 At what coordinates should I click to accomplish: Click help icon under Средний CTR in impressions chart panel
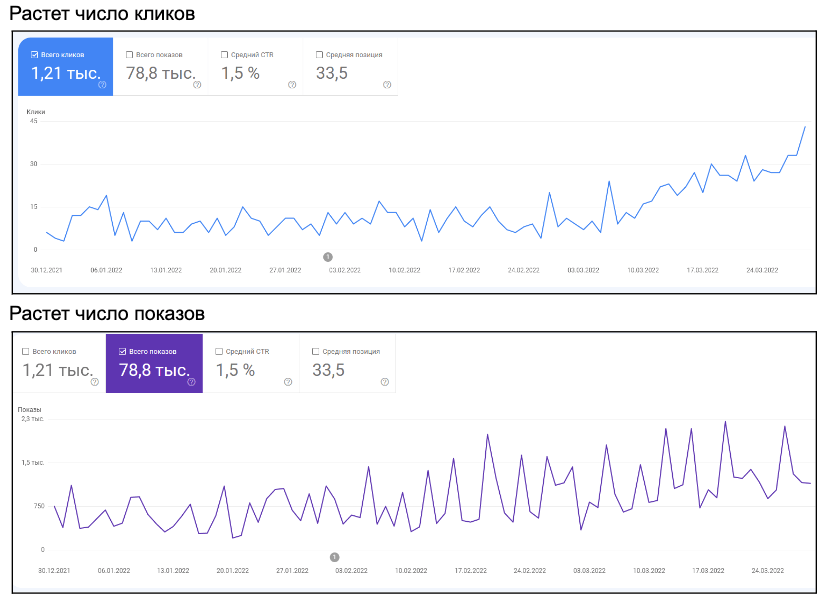pyautogui.click(x=290, y=381)
